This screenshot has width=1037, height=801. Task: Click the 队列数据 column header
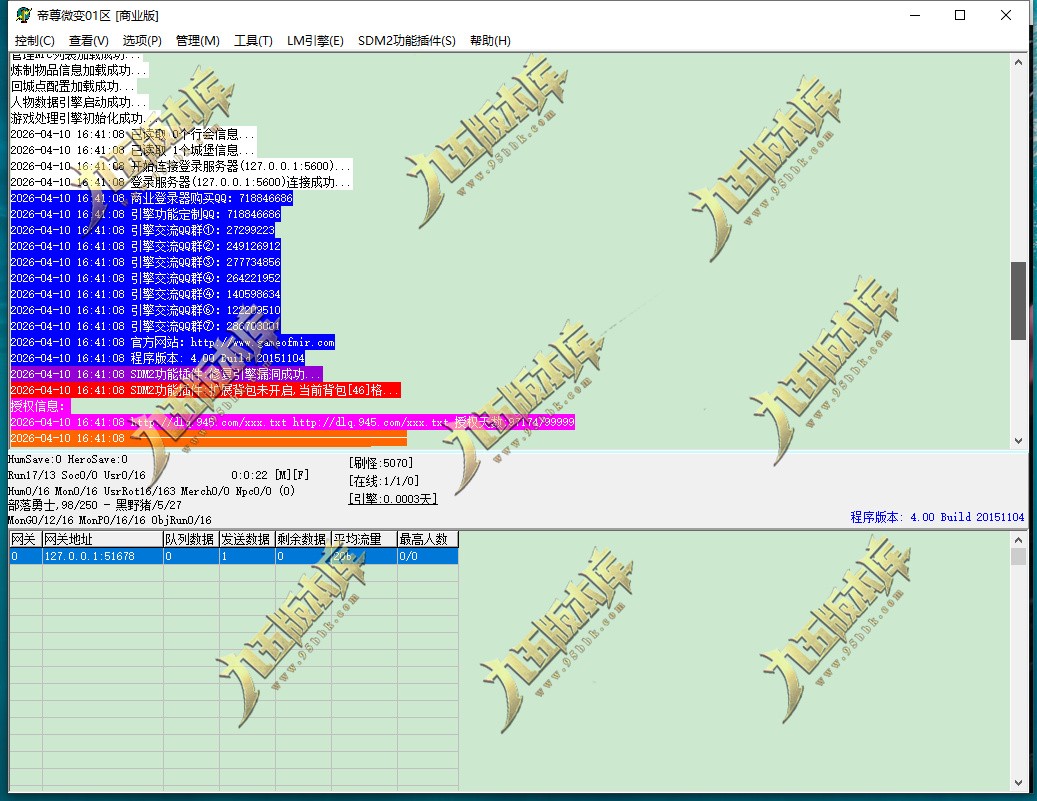coord(191,539)
